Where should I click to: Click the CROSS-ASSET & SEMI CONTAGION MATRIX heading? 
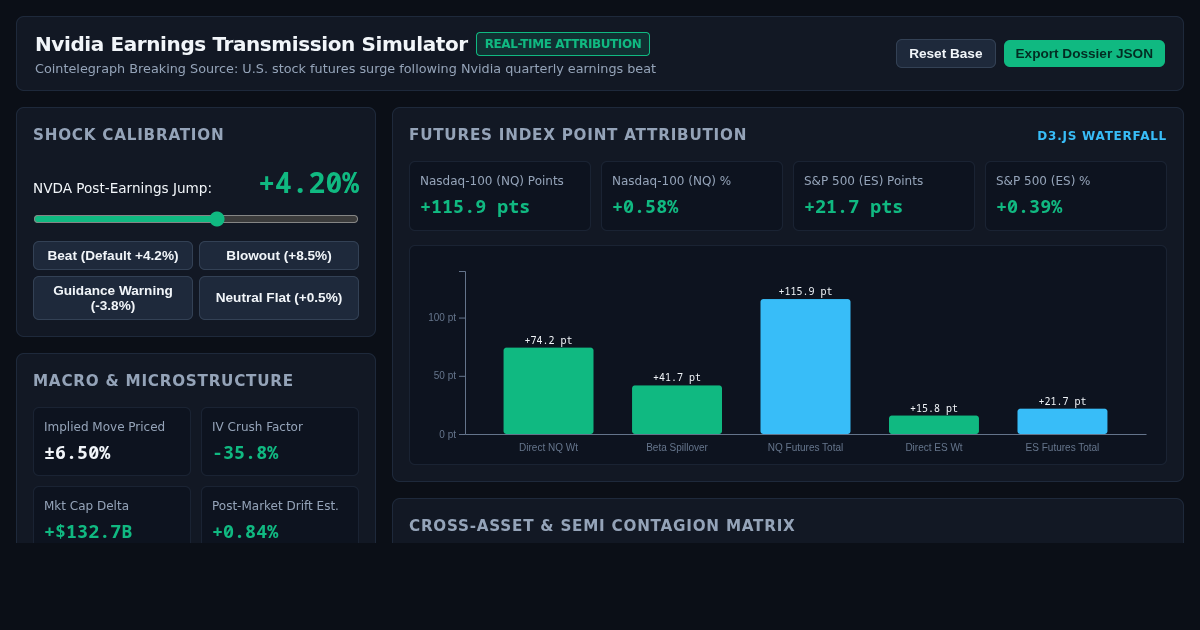[x=602, y=526]
